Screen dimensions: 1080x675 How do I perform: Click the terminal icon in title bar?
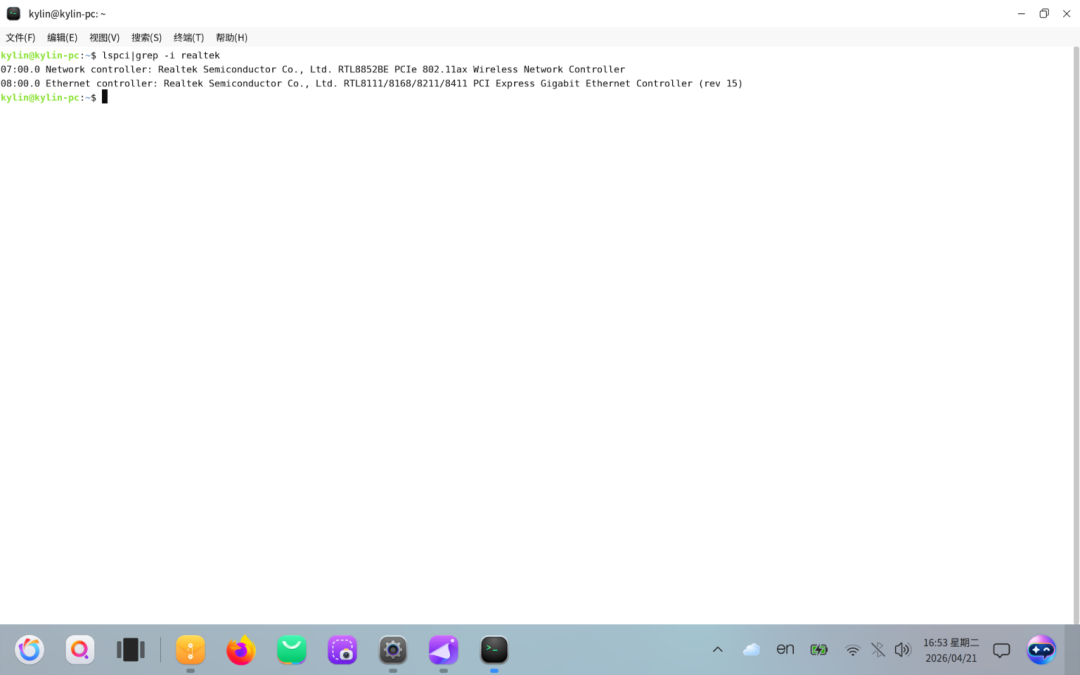point(13,14)
